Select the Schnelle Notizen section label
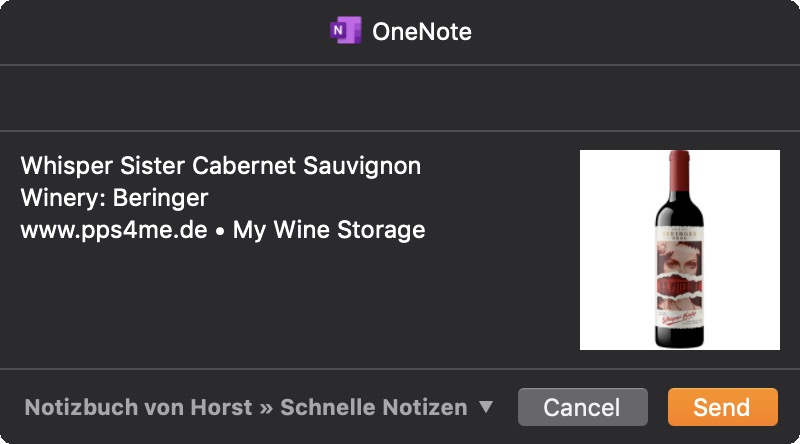The width and height of the screenshot is (800, 444). (x=374, y=407)
